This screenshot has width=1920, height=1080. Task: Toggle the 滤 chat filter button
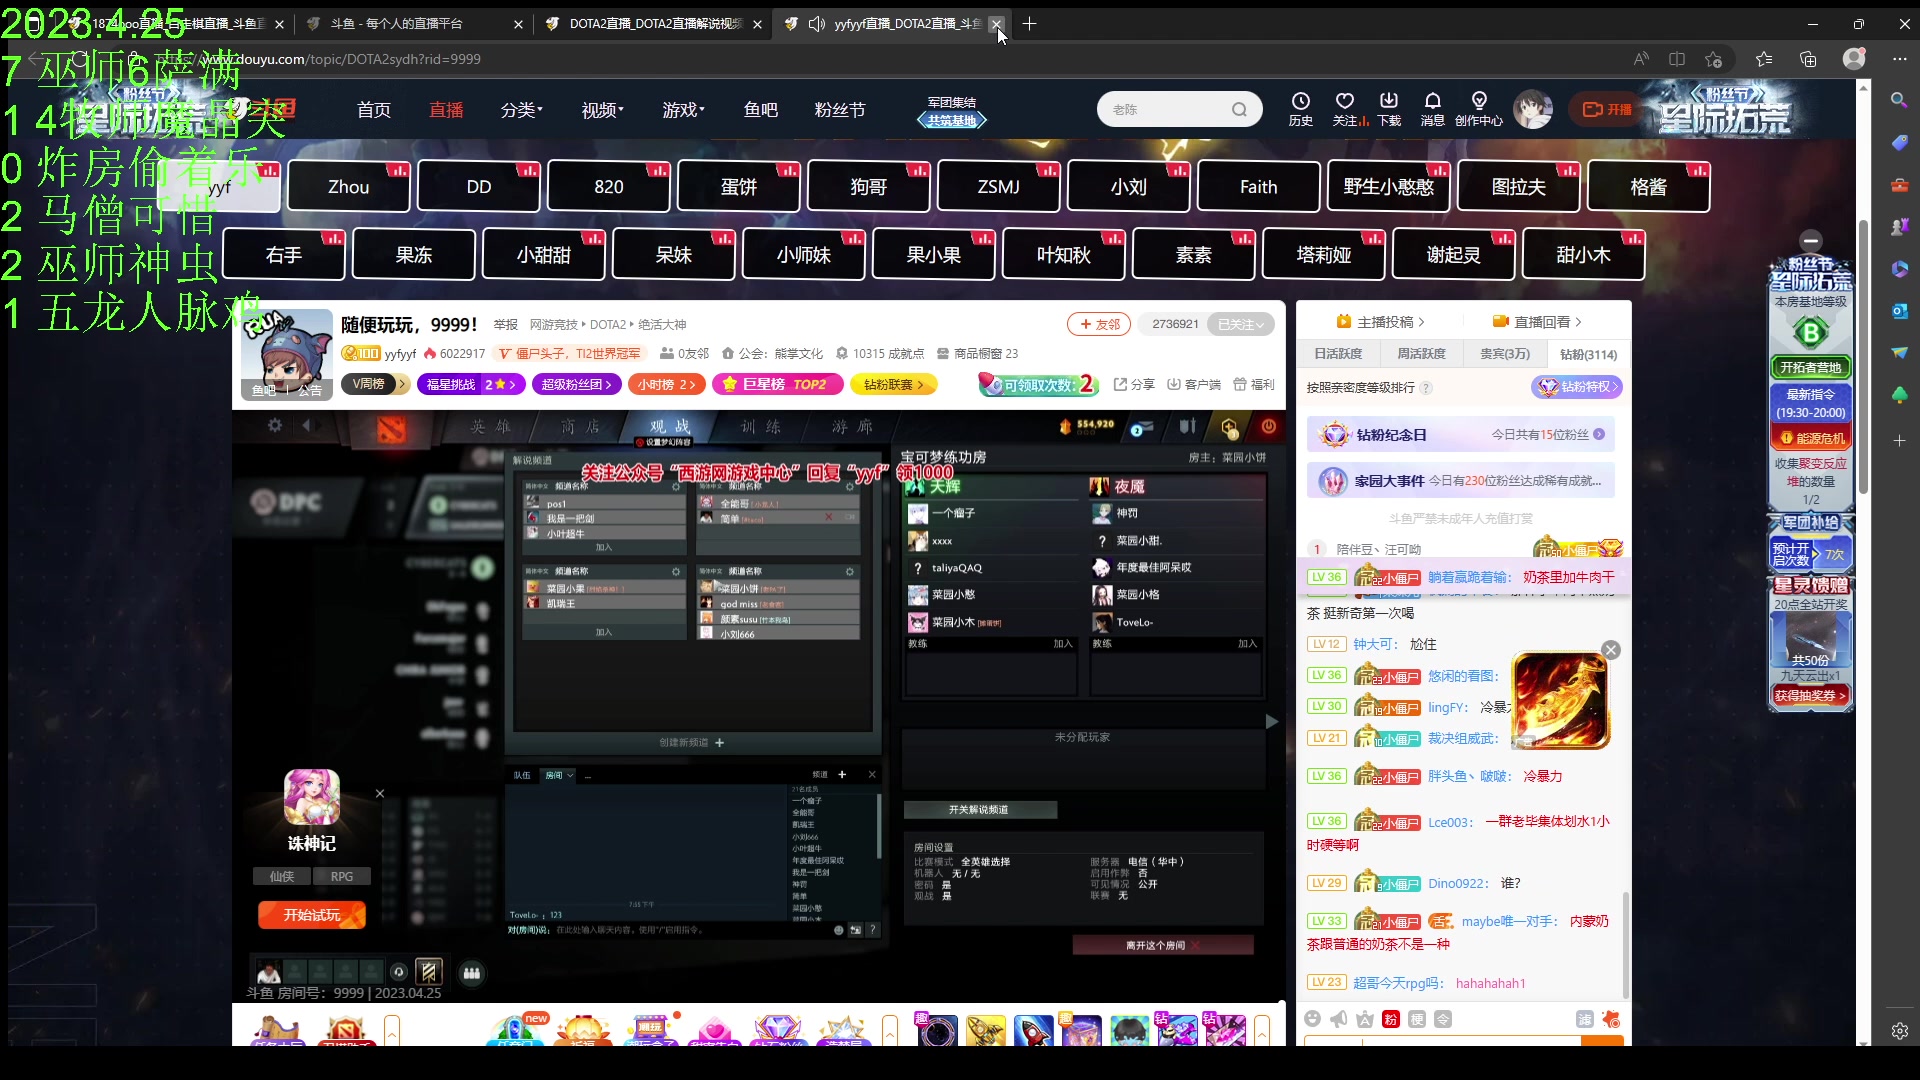1584,1018
